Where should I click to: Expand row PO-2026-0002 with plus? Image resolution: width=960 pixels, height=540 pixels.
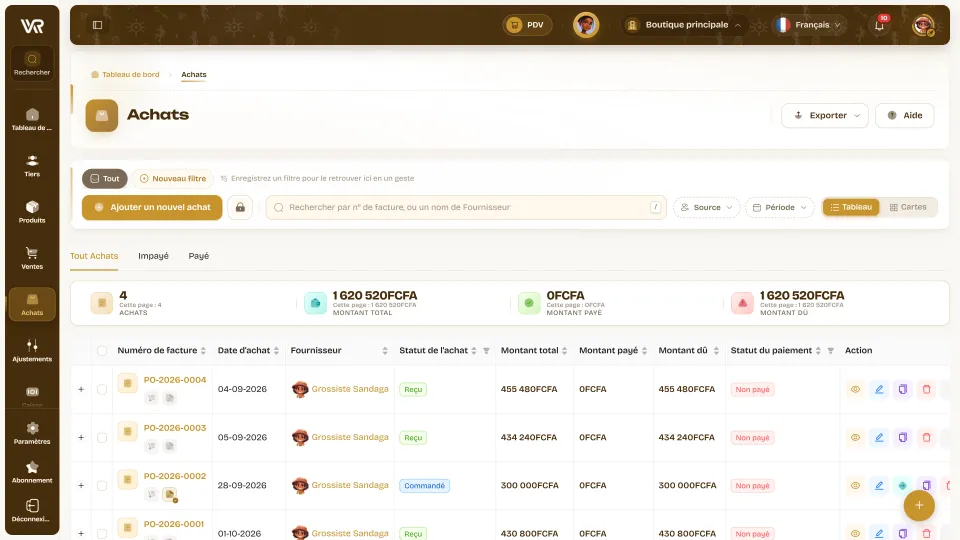point(81,486)
